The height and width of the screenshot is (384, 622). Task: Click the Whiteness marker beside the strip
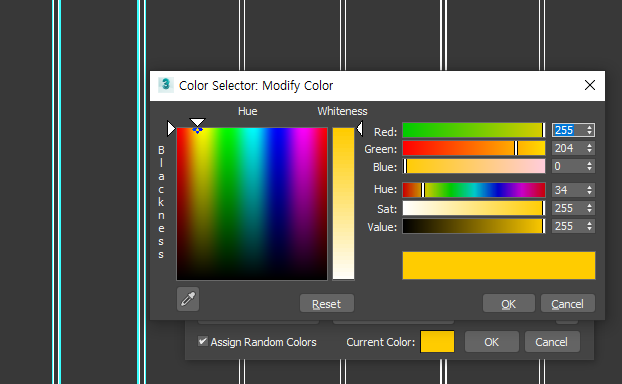click(359, 129)
